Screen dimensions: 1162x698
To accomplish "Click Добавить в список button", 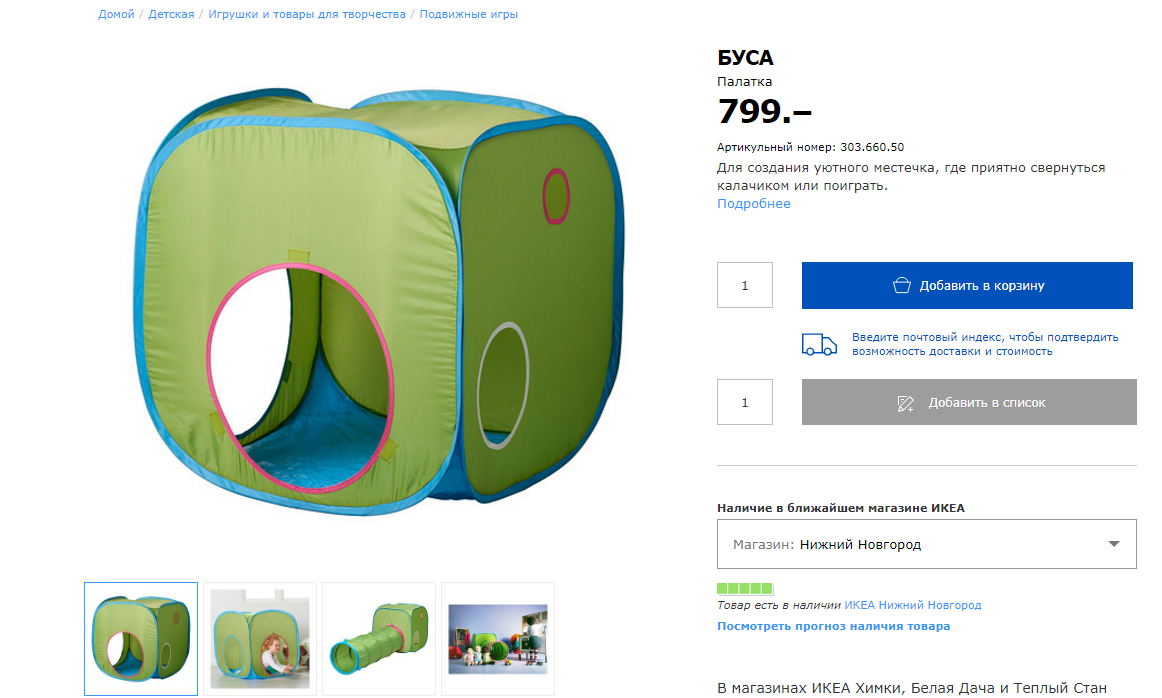I will click(969, 402).
